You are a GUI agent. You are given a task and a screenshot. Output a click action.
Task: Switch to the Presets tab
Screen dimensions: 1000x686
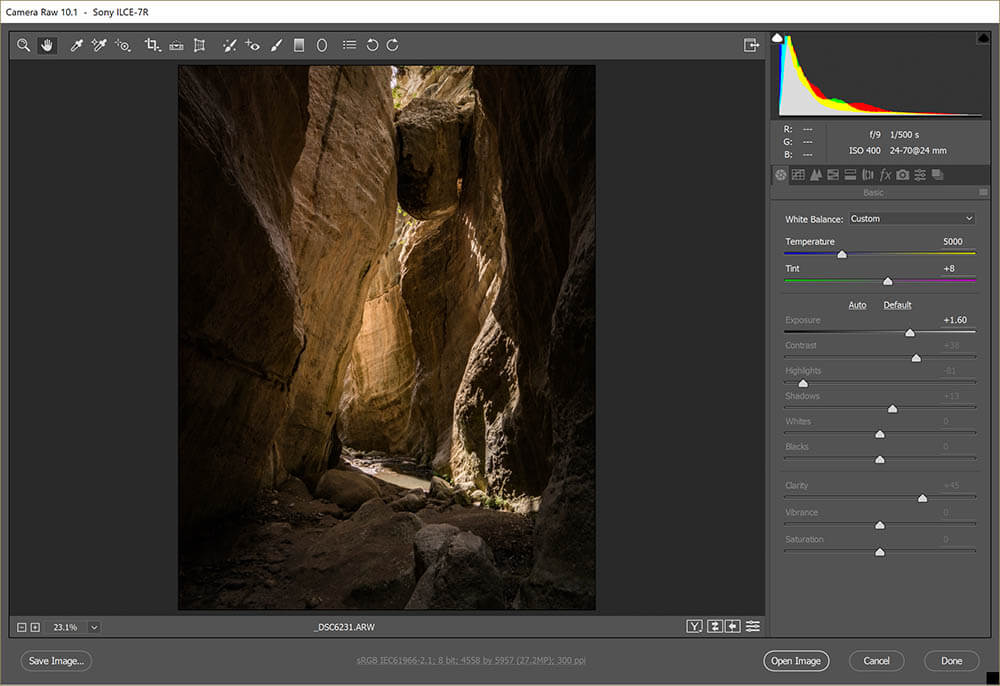[921, 174]
